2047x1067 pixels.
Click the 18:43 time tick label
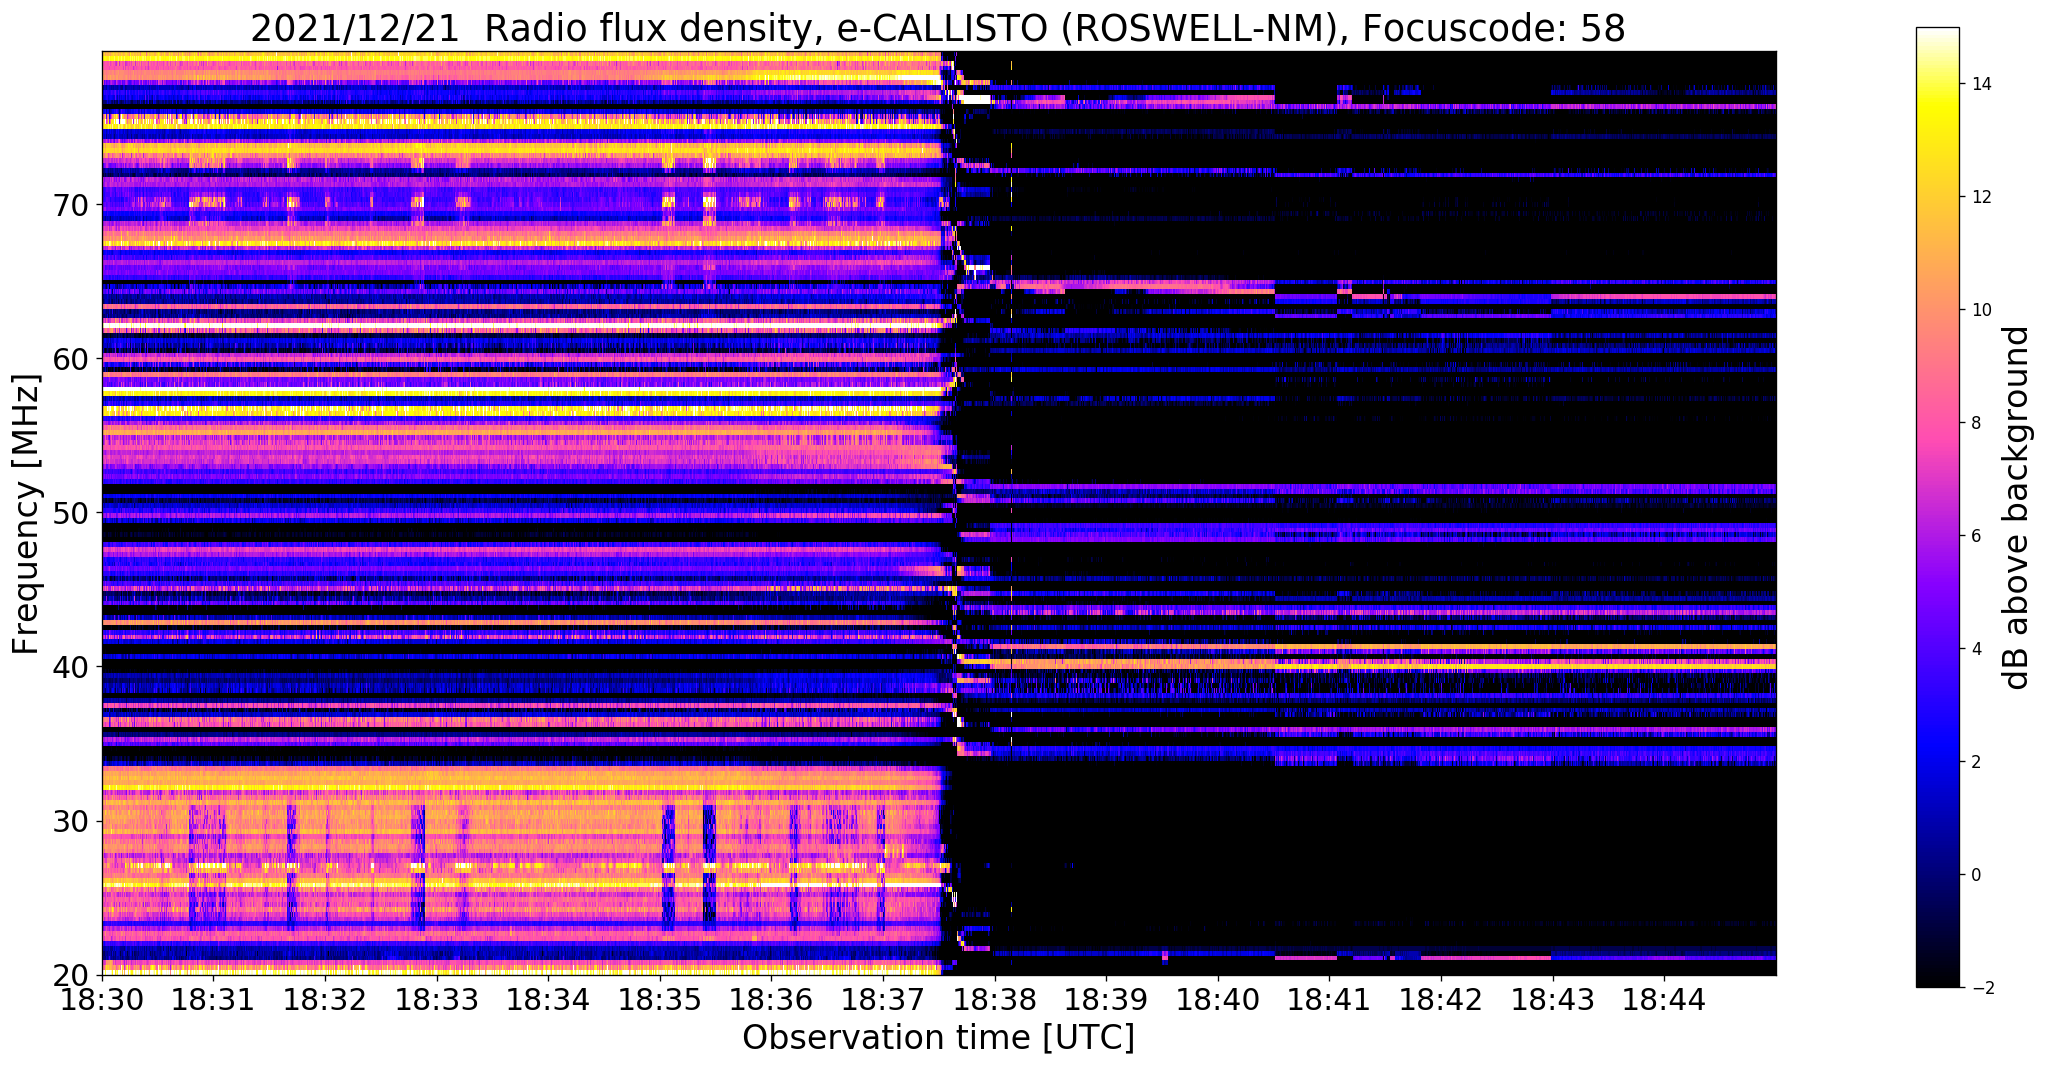pos(1553,1000)
